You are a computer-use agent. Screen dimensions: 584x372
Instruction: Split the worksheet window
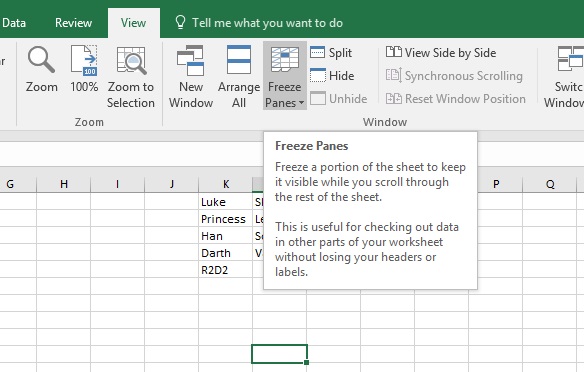(x=331, y=53)
